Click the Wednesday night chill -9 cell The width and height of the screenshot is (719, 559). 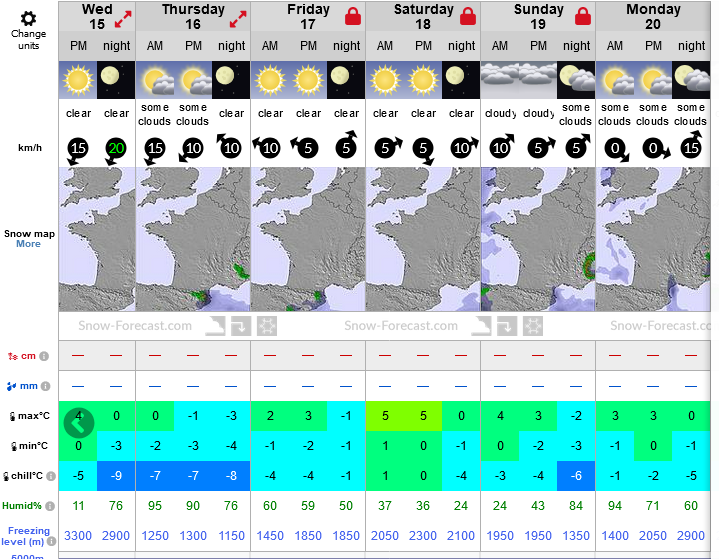pyautogui.click(x=116, y=476)
